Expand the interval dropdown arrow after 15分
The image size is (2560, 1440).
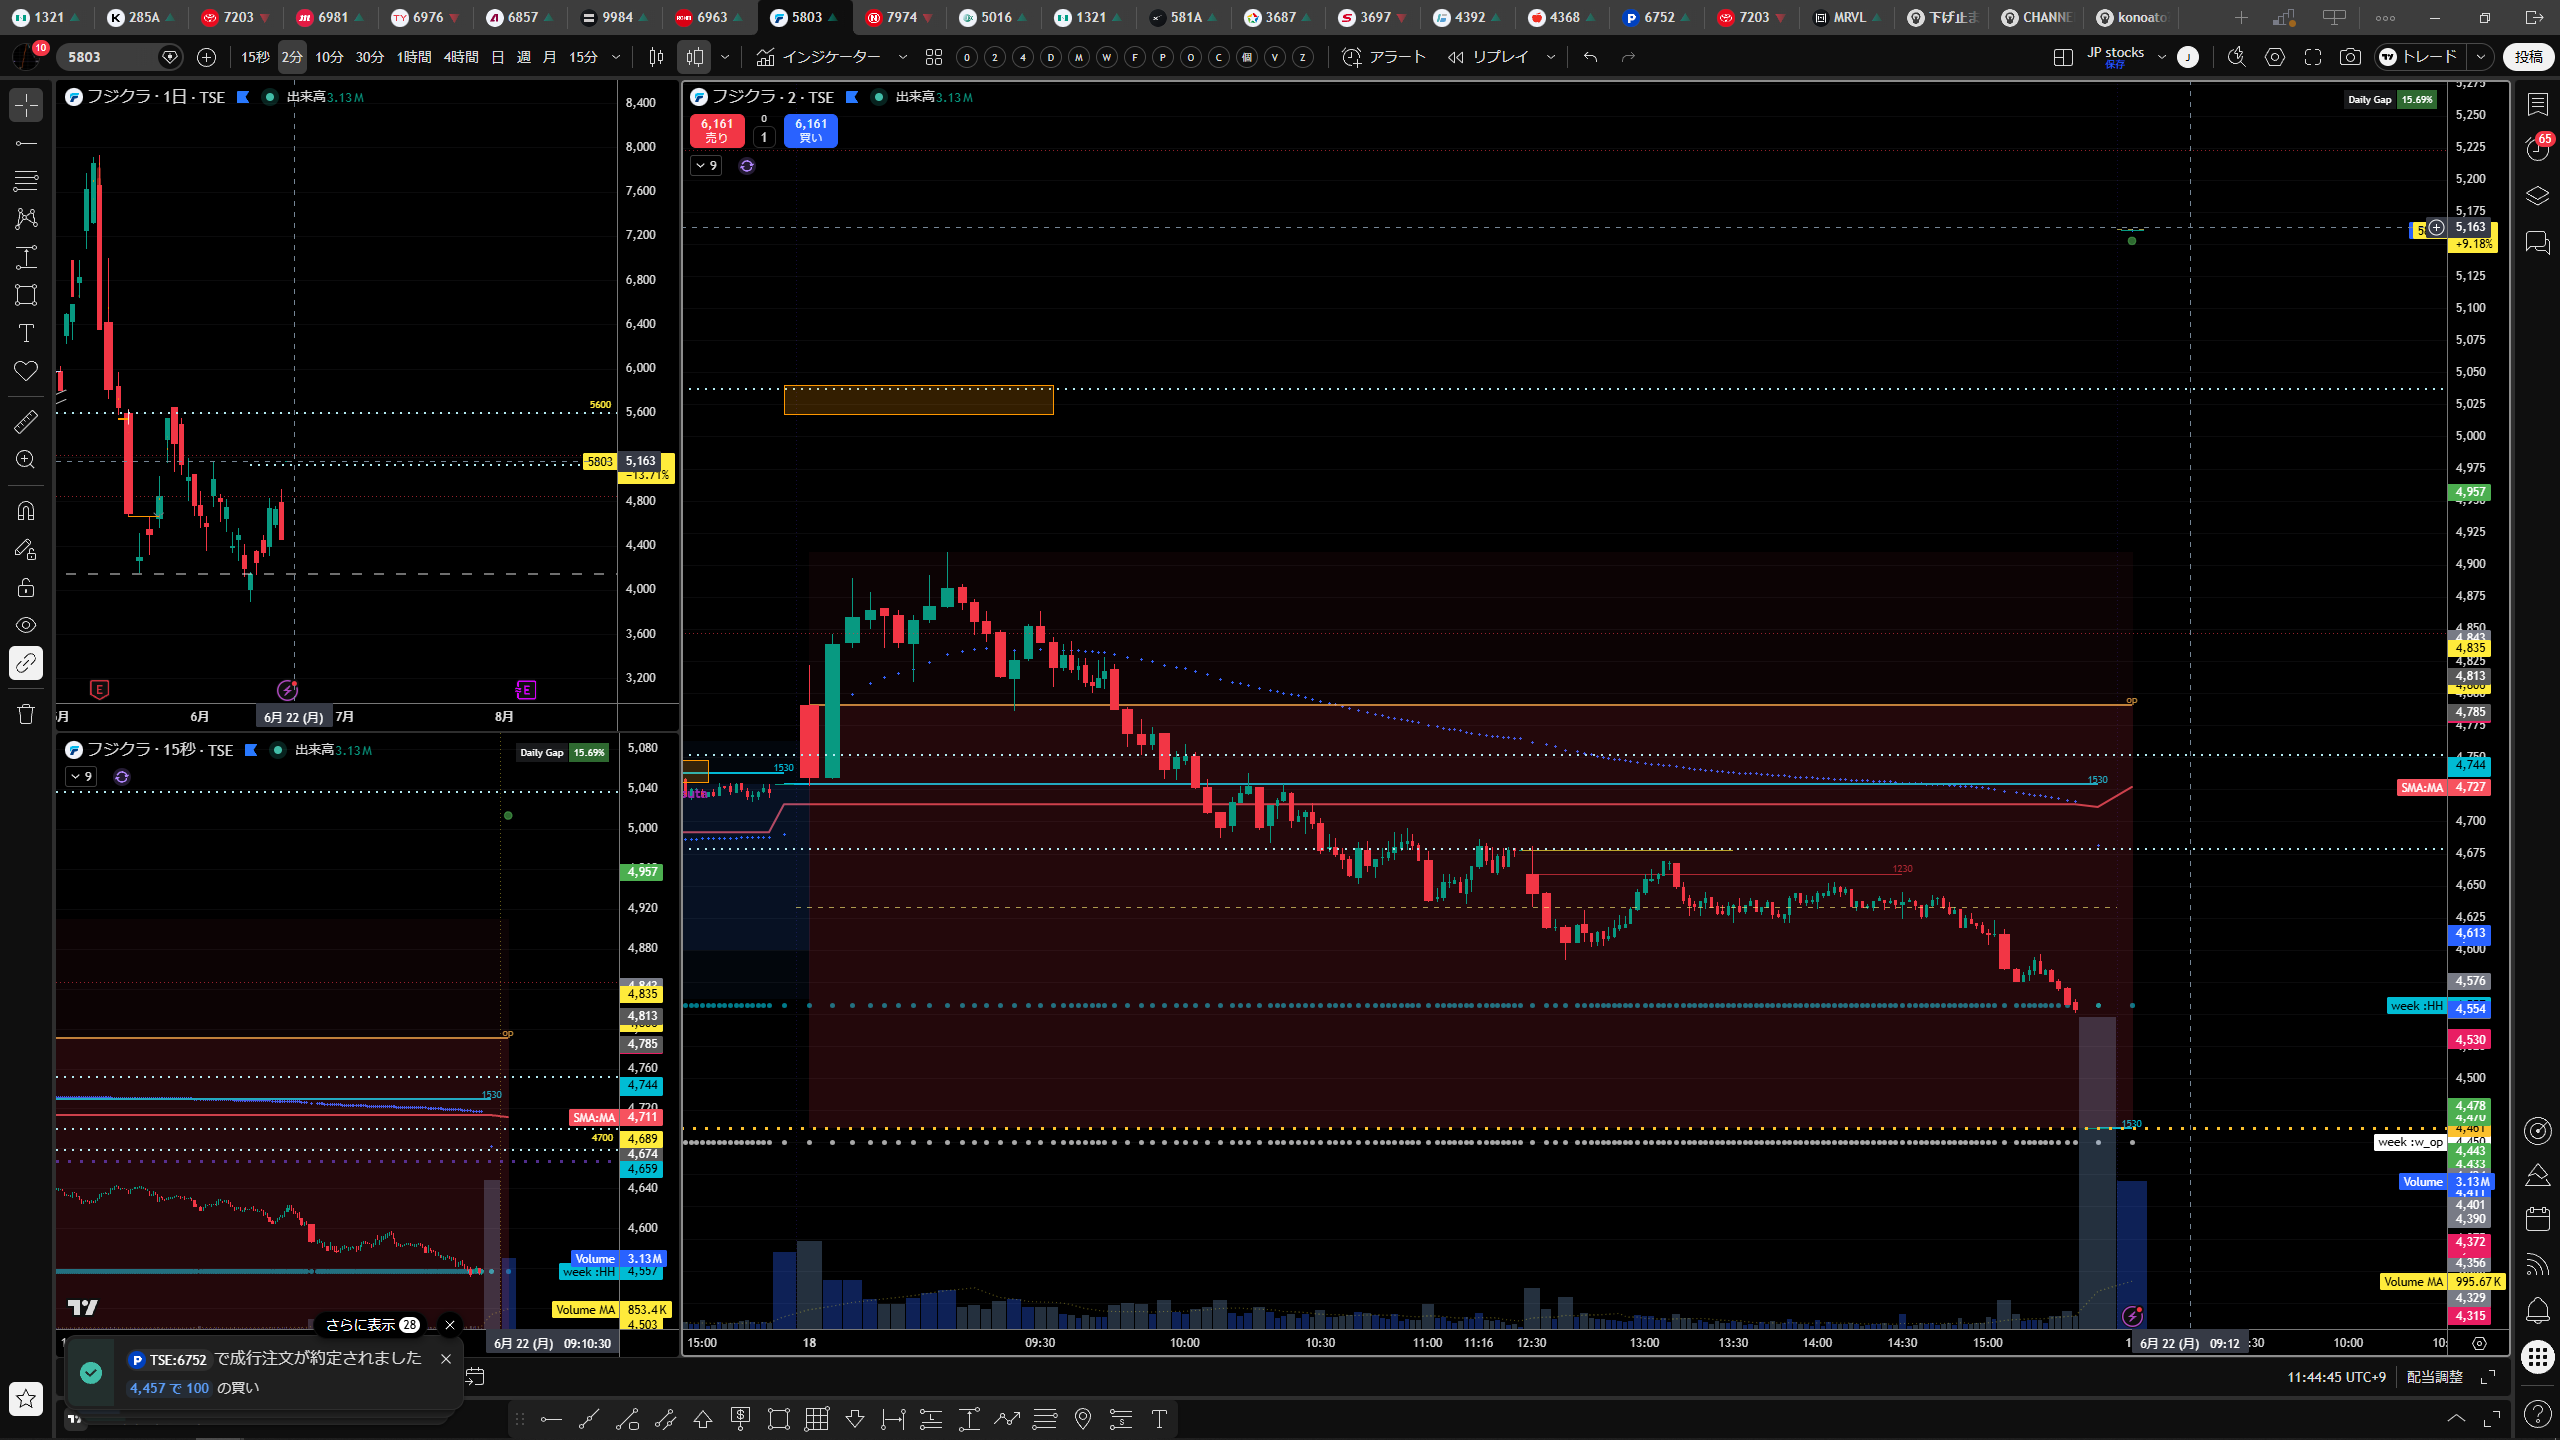[x=616, y=57]
